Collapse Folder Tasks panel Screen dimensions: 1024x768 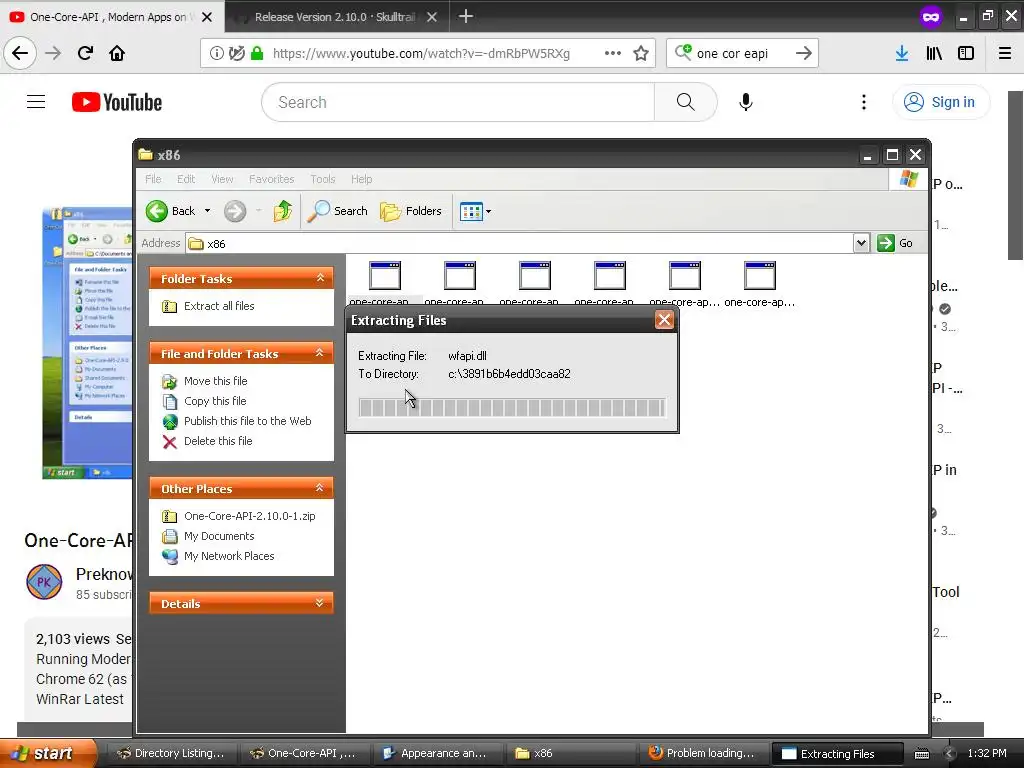pyautogui.click(x=320, y=278)
